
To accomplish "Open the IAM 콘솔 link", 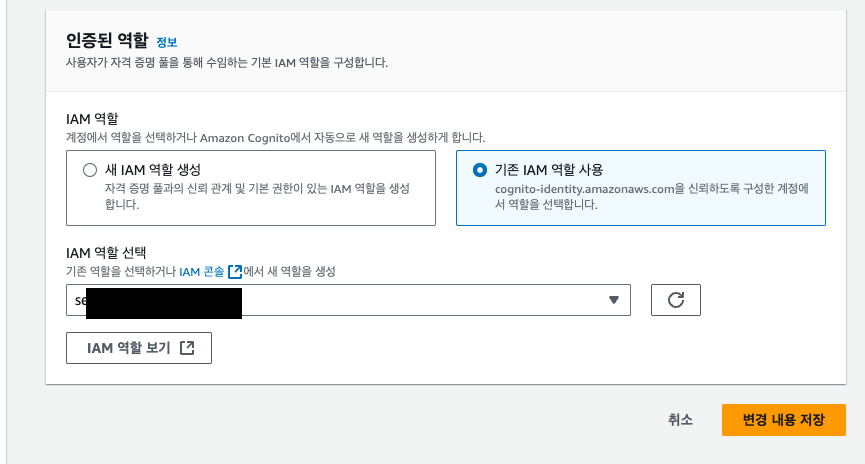I will 211,271.
